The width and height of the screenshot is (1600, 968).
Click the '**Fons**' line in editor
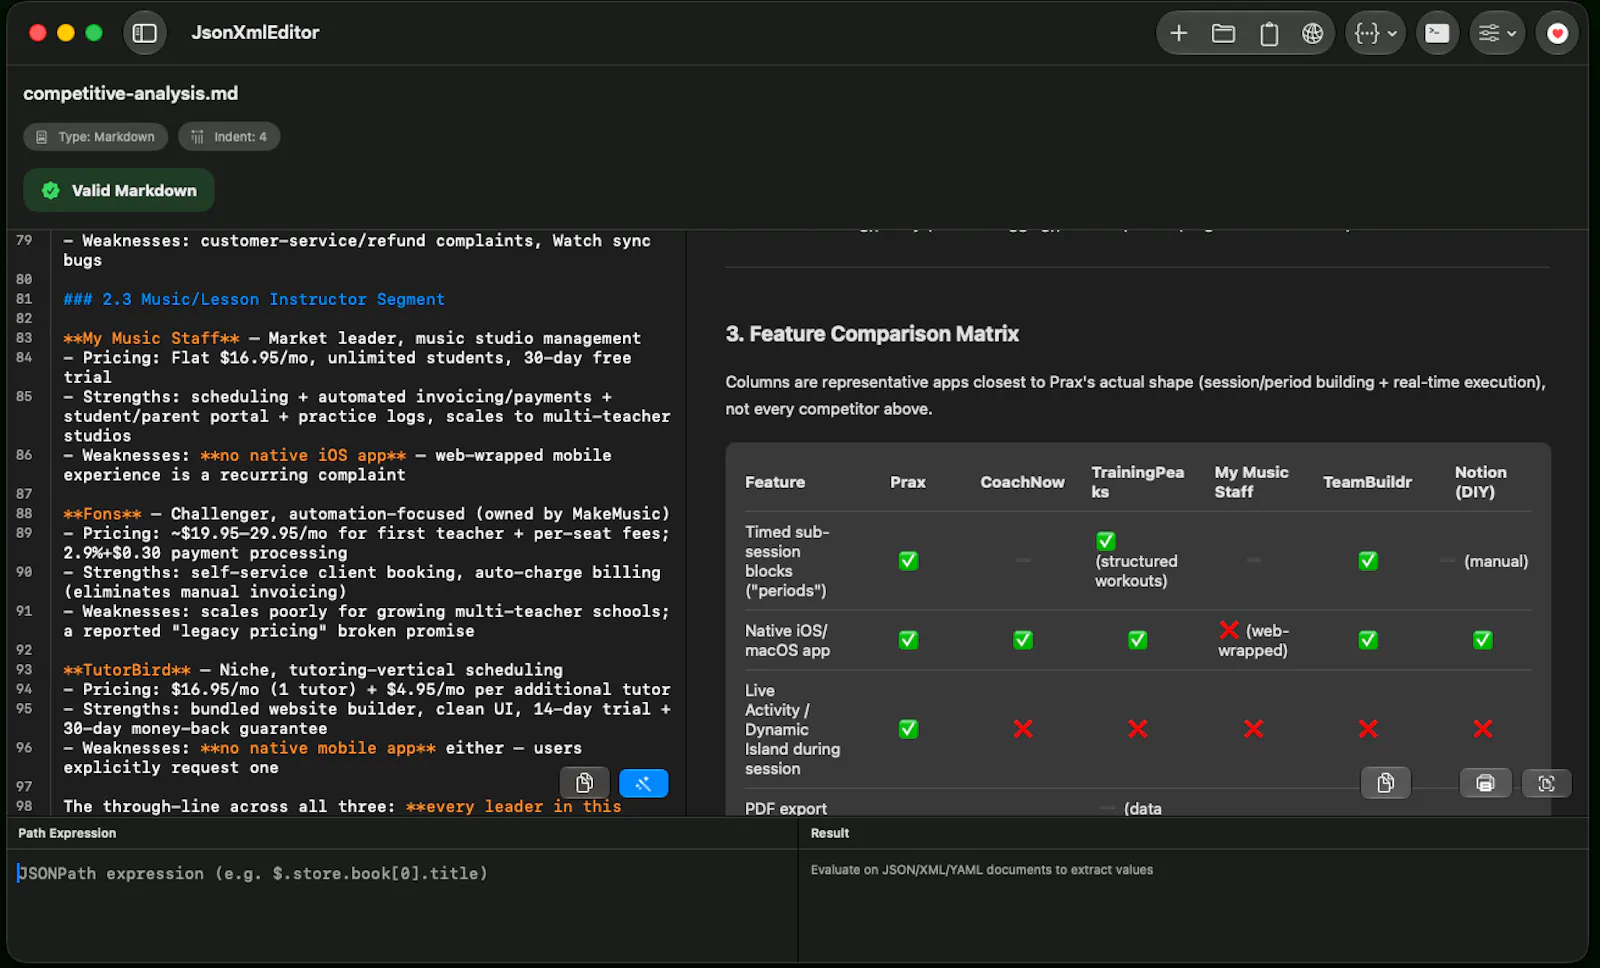click(x=367, y=514)
